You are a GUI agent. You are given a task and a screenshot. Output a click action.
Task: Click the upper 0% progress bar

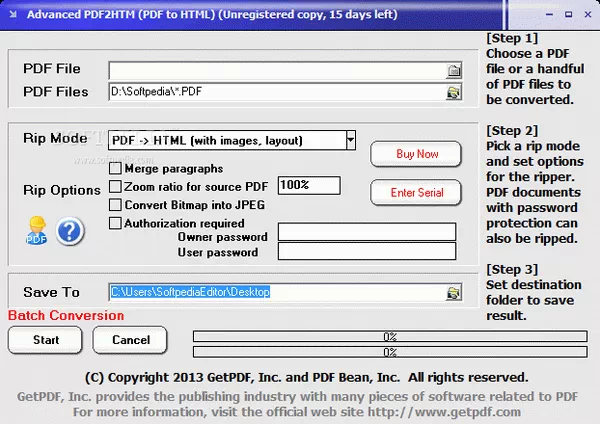pos(390,336)
